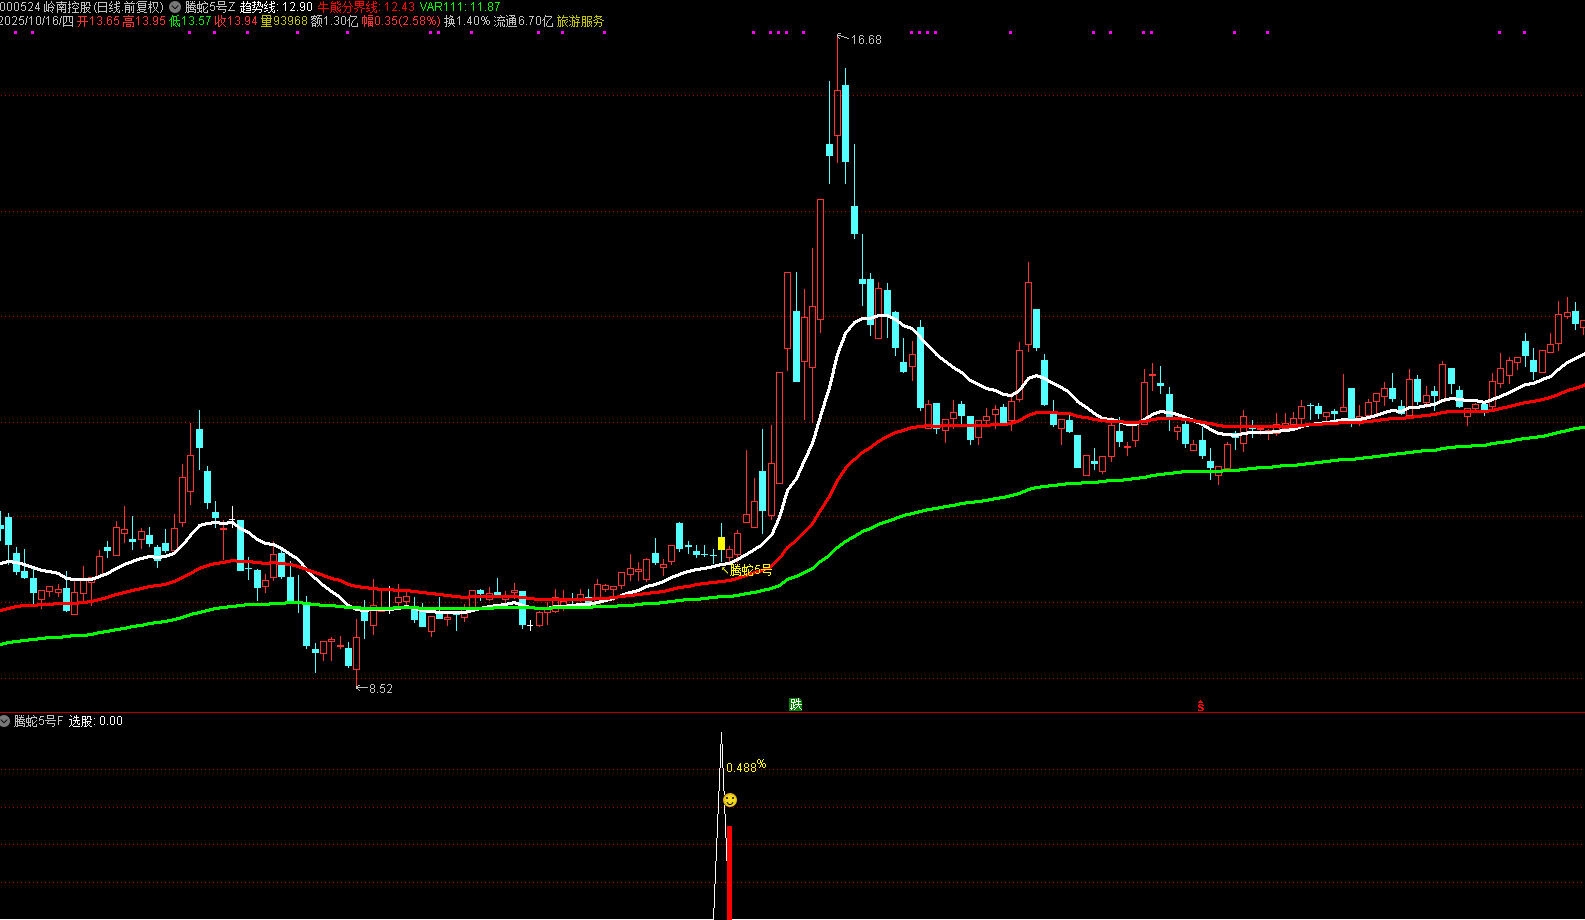Click the 牛熊分界线: 12.43 indicator value

(x=366, y=7)
